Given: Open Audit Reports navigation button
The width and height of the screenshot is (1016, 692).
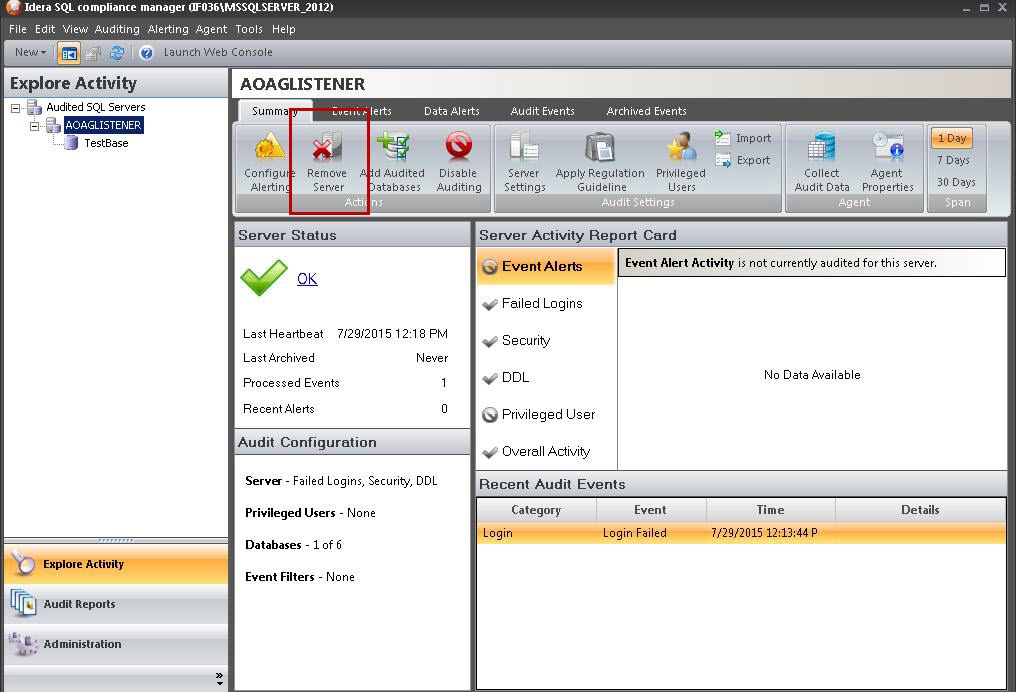Looking at the screenshot, I should [x=116, y=603].
